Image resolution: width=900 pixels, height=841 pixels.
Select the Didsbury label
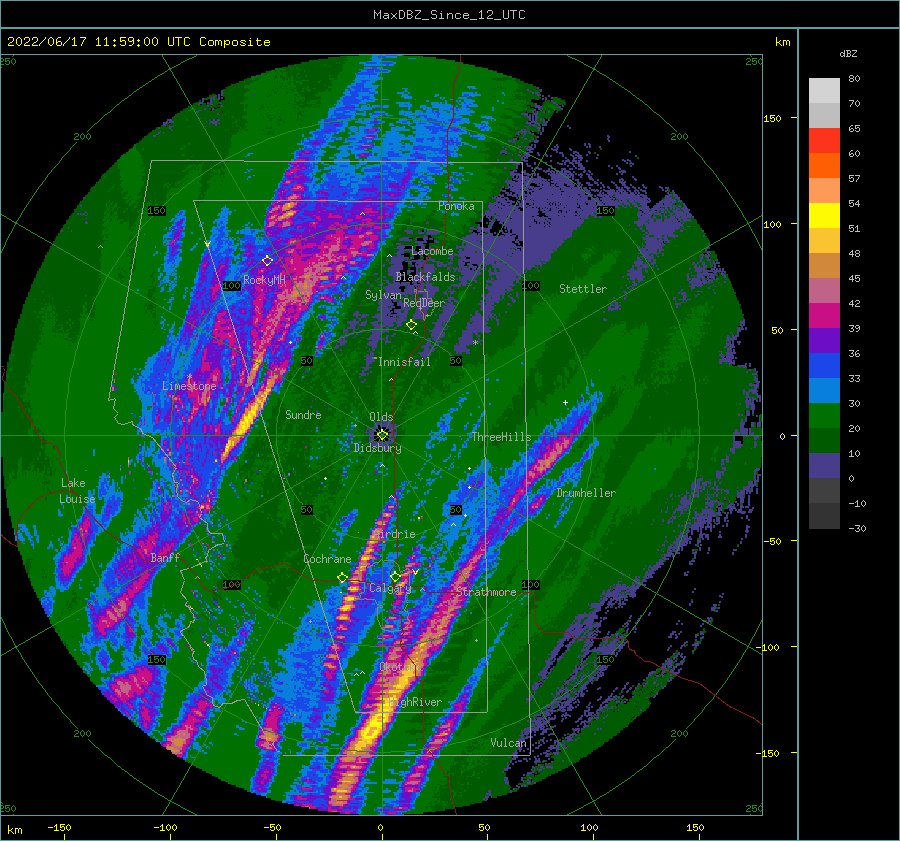pos(378,448)
